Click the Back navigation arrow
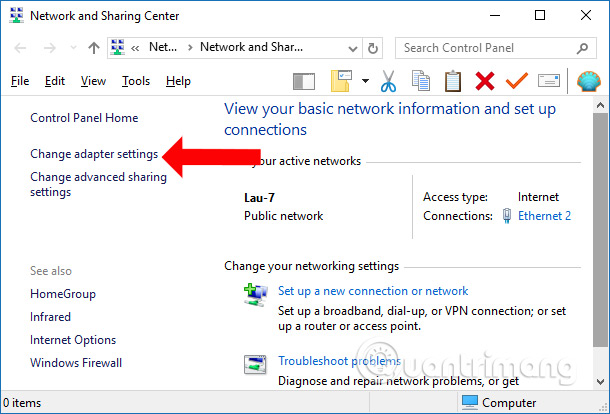 20,48
